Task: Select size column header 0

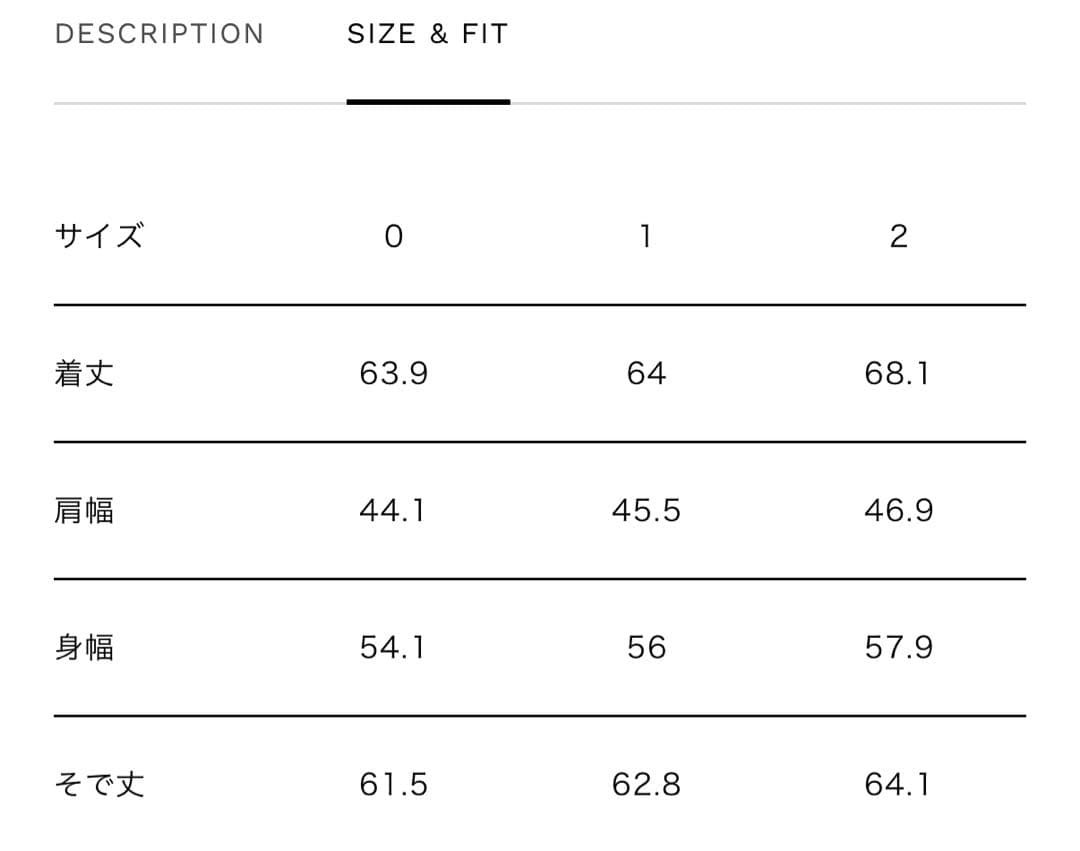Action: click(394, 237)
